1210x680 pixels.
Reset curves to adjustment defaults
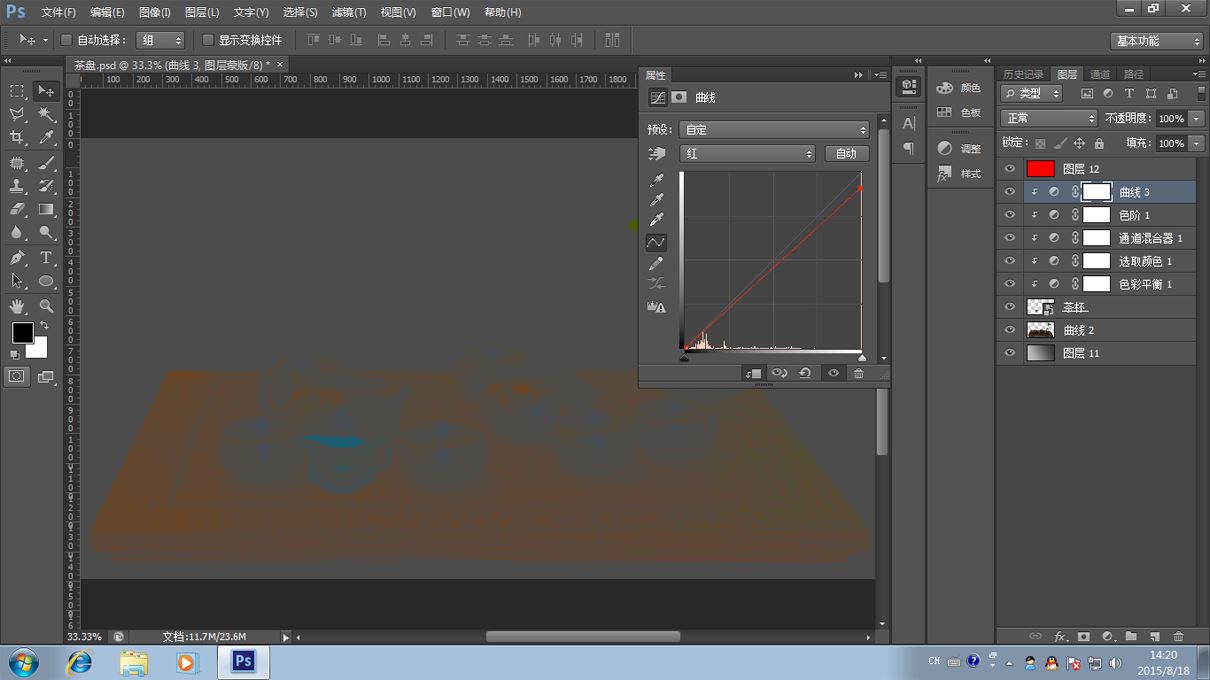(805, 373)
